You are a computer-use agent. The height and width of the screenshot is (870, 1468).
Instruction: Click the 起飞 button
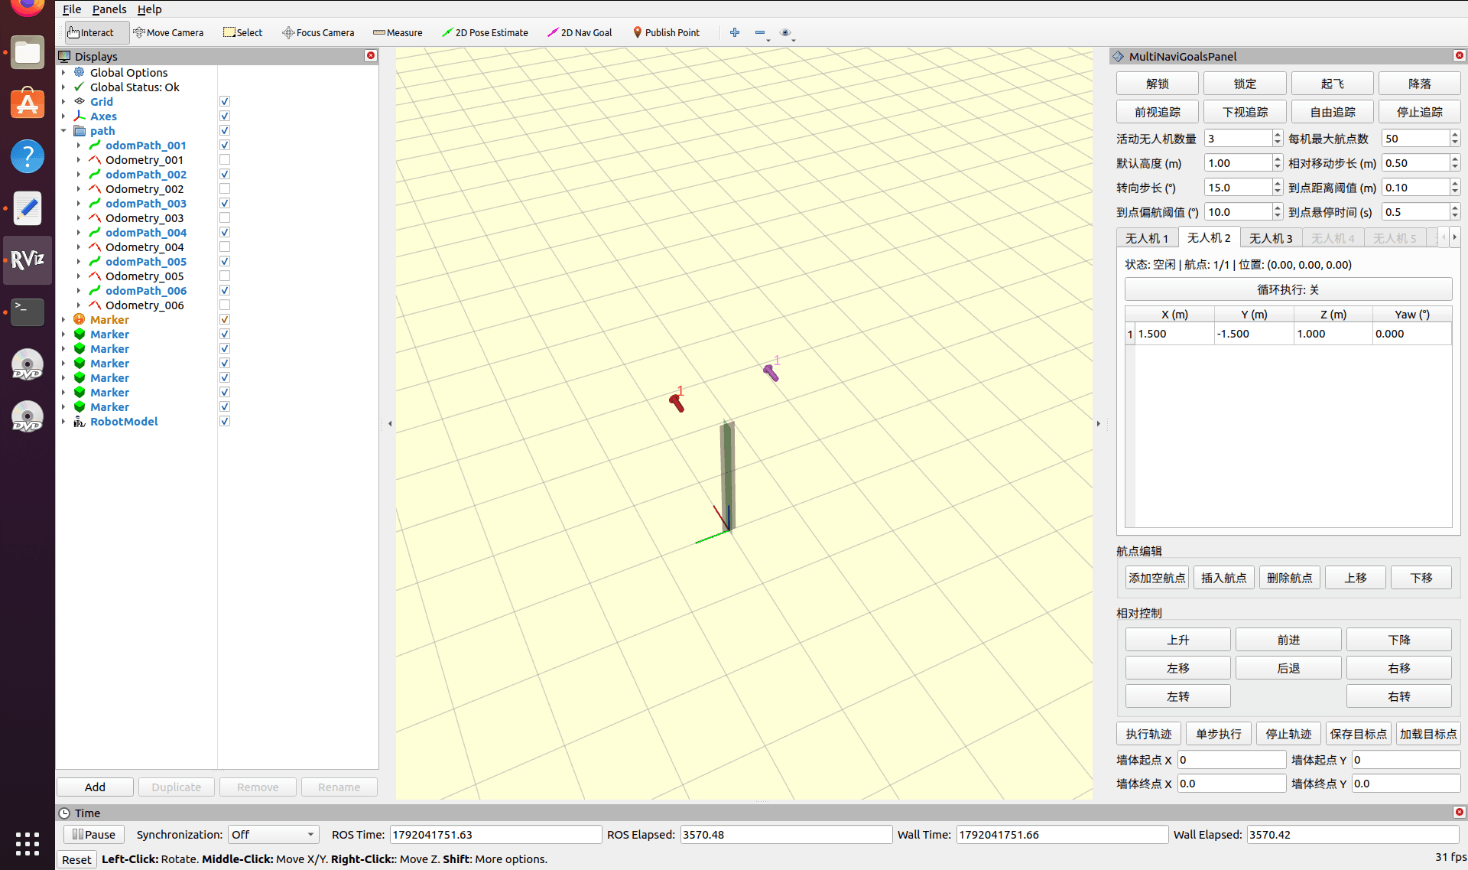1332,84
